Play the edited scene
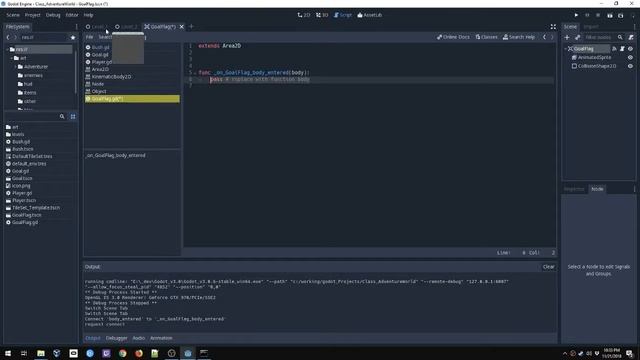 (610, 15)
